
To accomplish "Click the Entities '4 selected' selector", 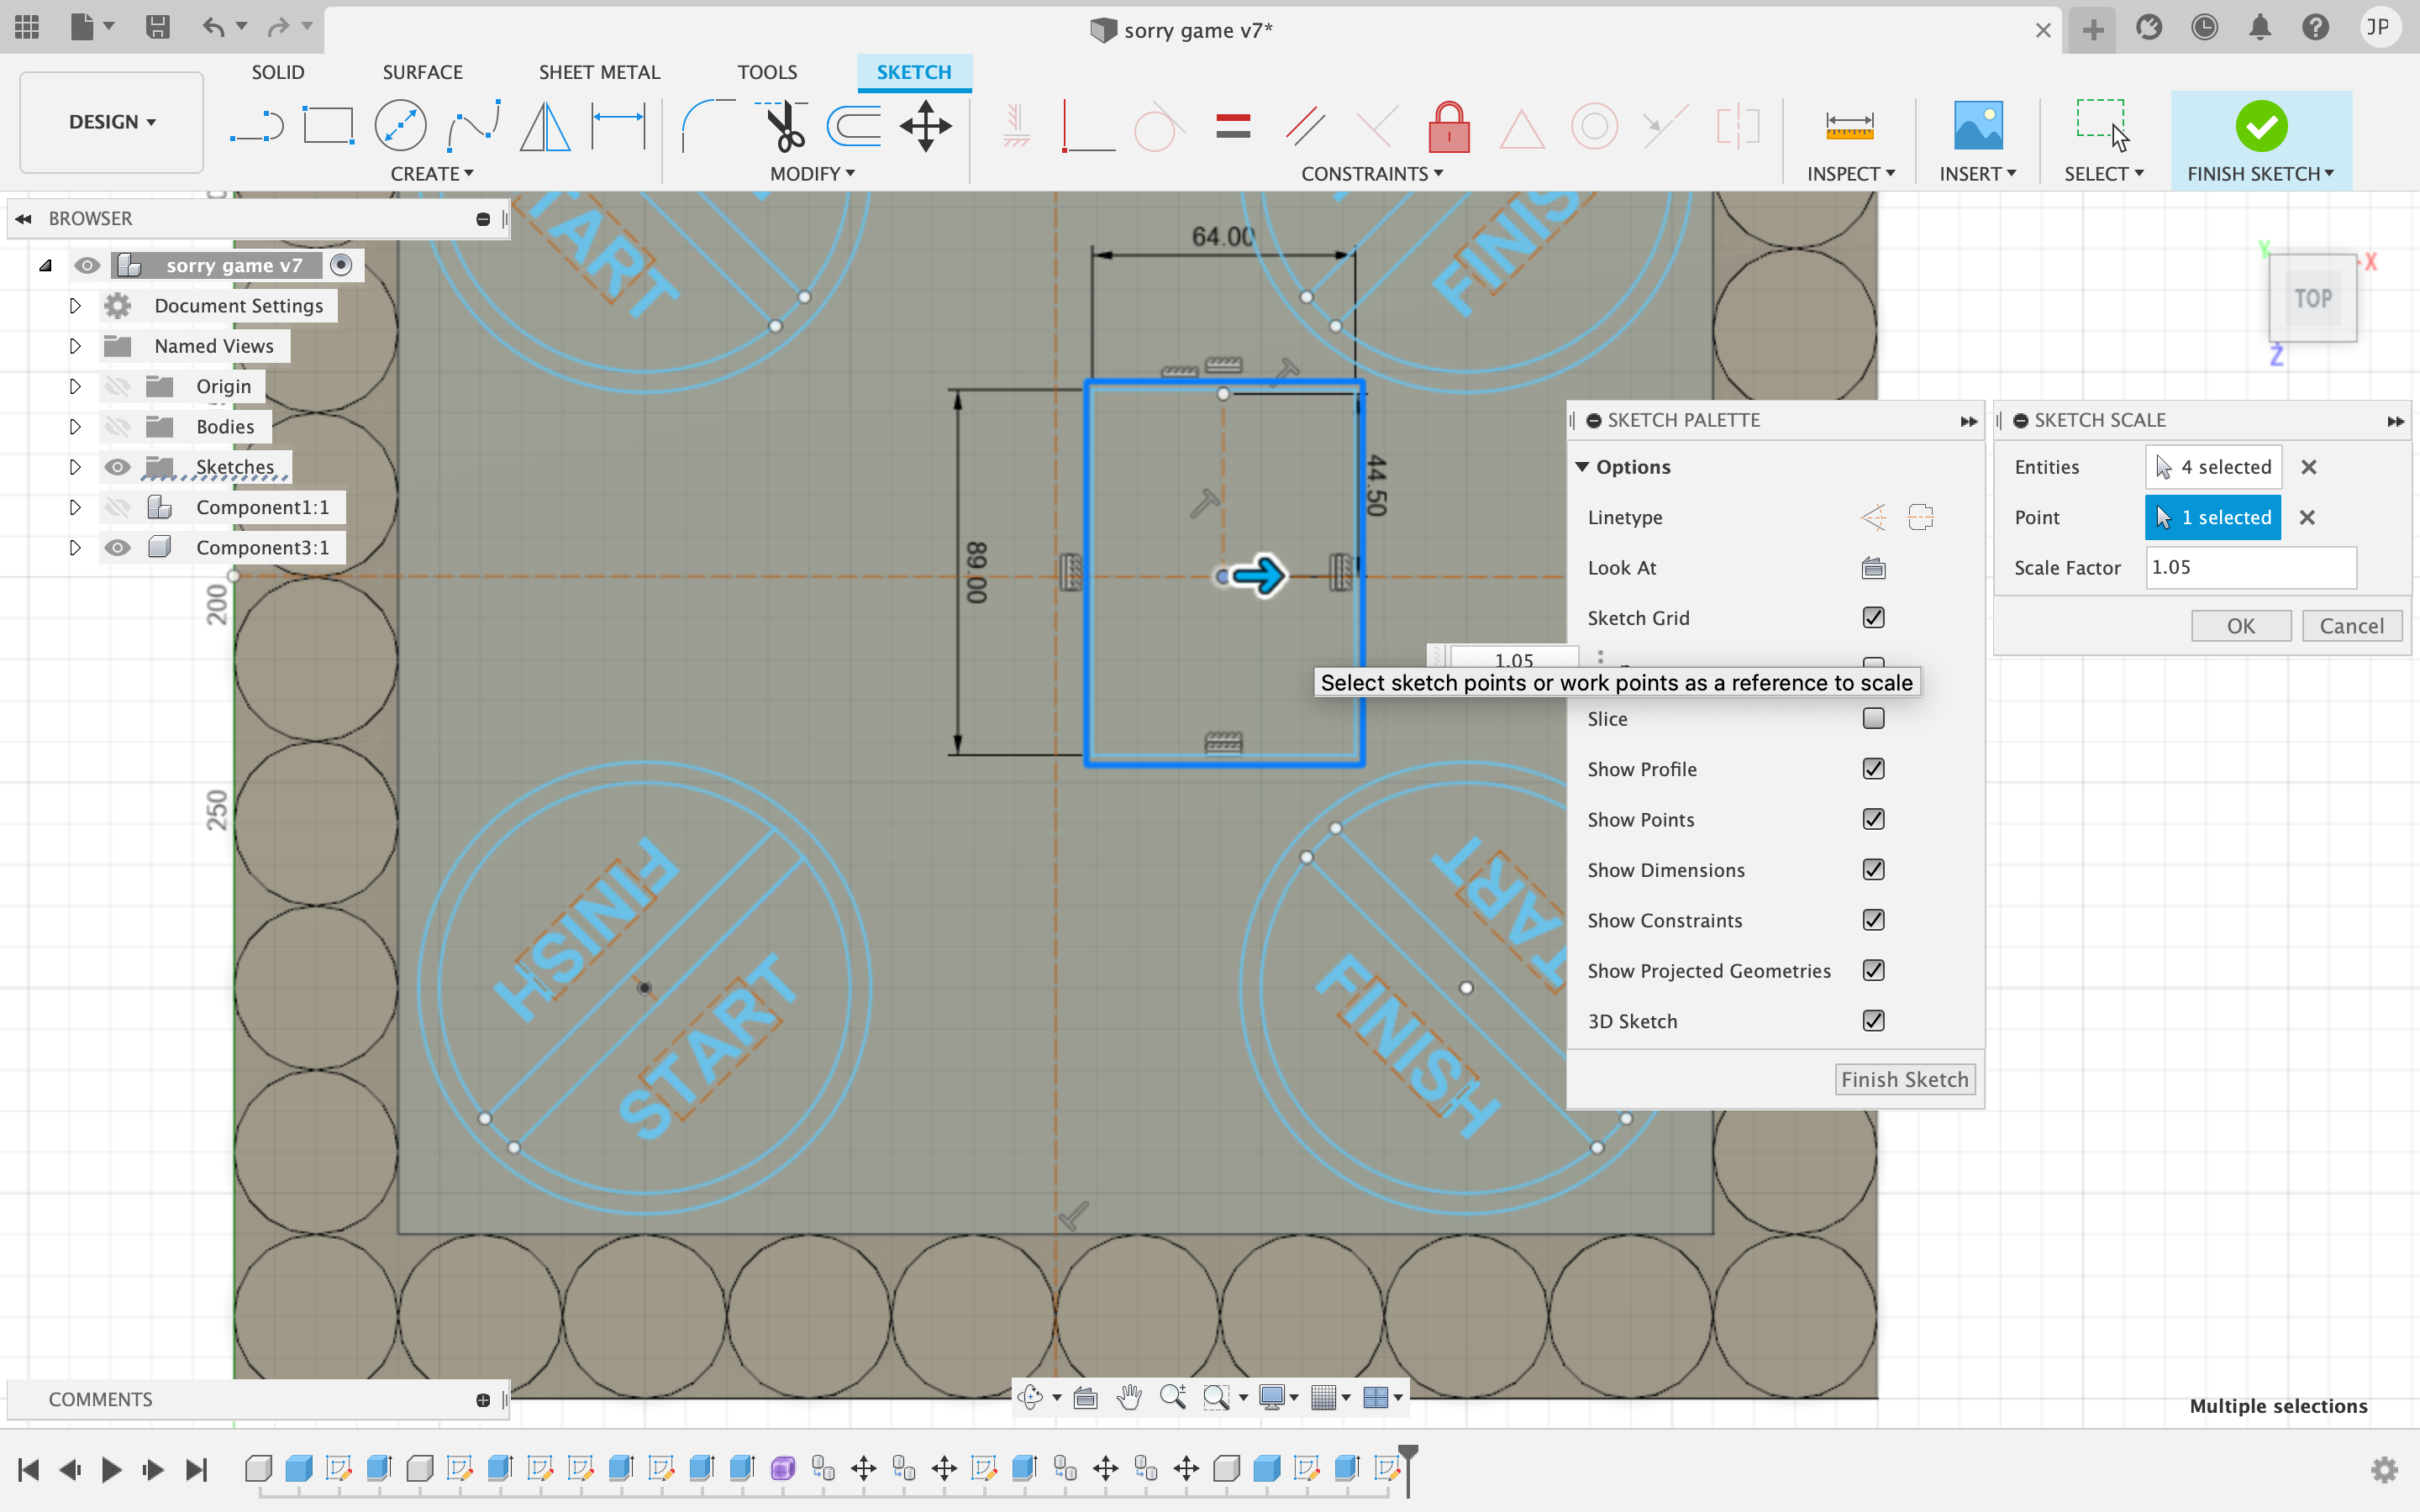I will pyautogui.click(x=2214, y=467).
